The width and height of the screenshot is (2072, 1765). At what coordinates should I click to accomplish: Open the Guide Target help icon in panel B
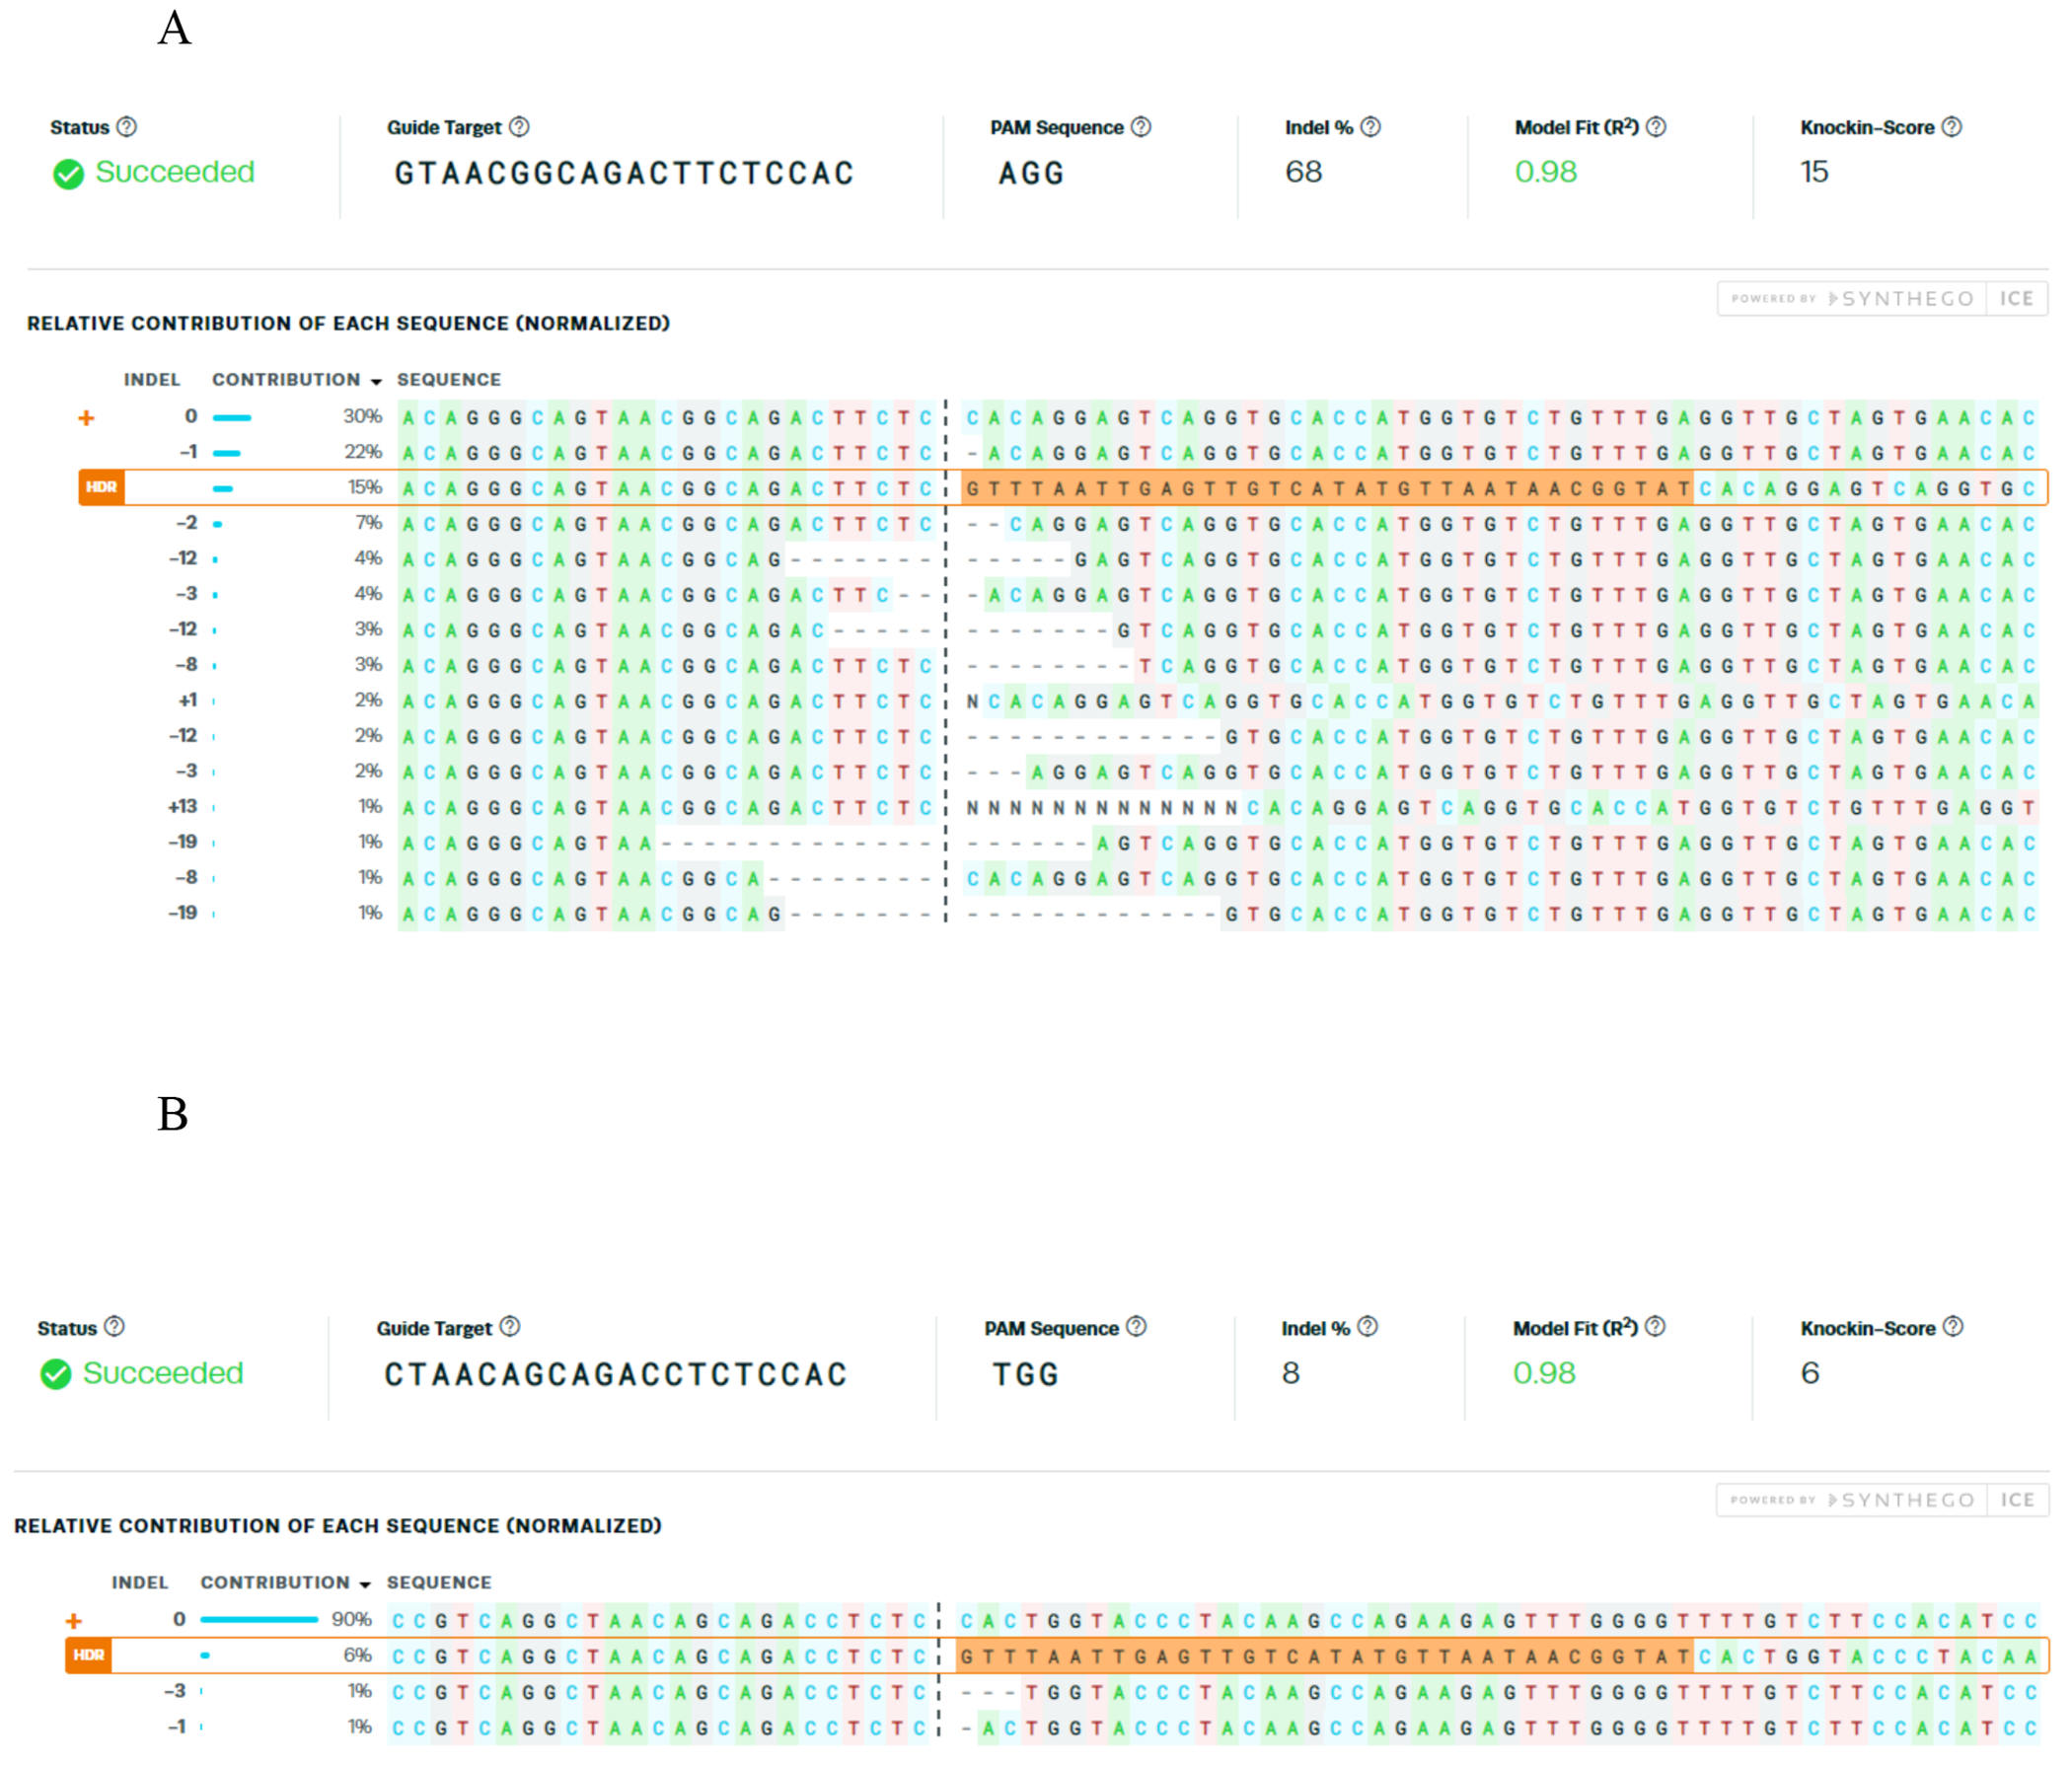510,1326
